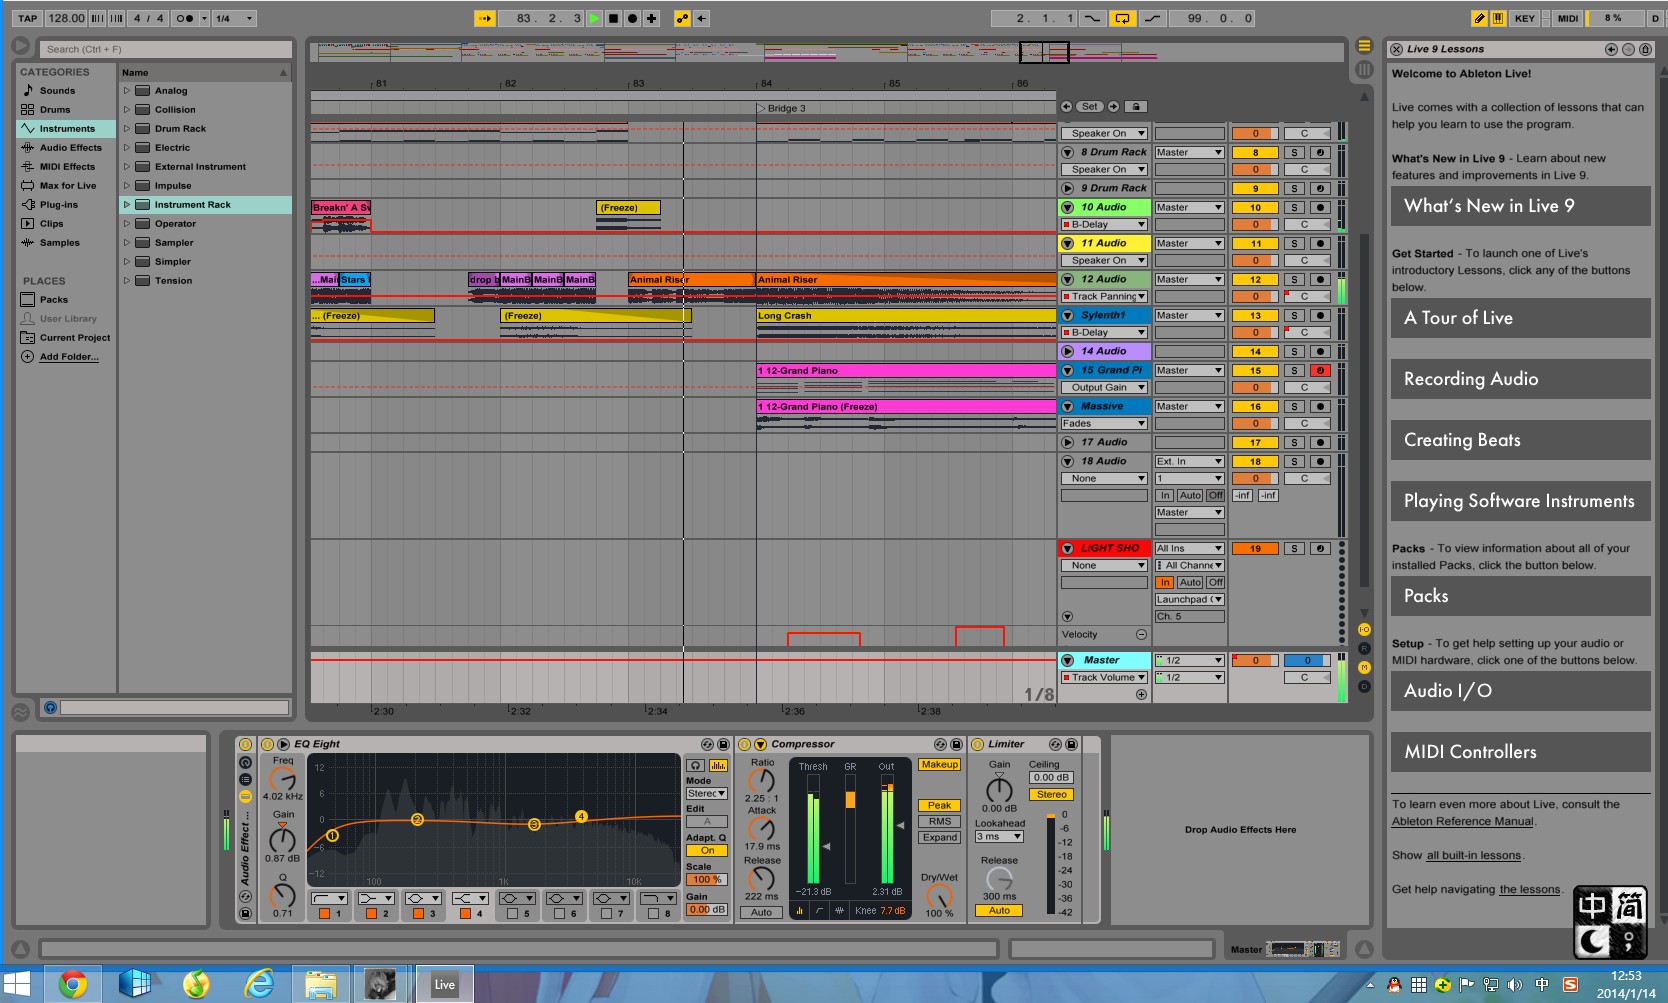Open the quantization 1/4 dropdown

(236, 18)
